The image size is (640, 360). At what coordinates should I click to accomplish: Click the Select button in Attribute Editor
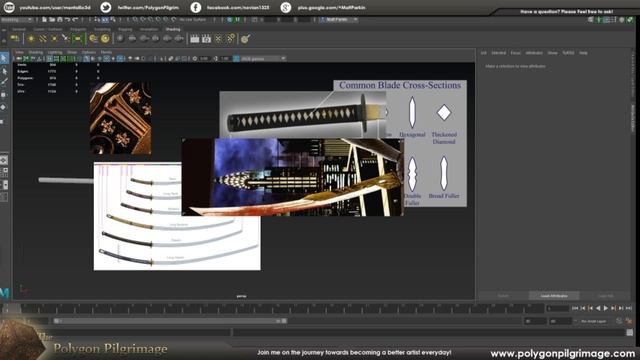(503, 296)
